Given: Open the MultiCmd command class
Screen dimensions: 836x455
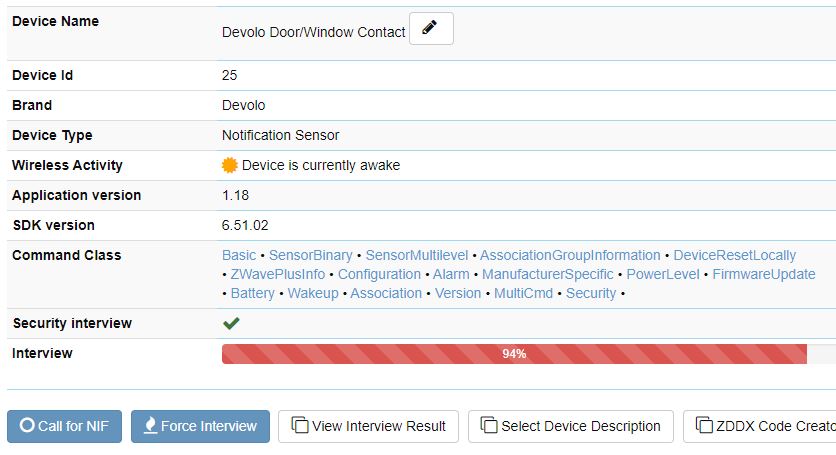Looking at the screenshot, I should pos(523,293).
